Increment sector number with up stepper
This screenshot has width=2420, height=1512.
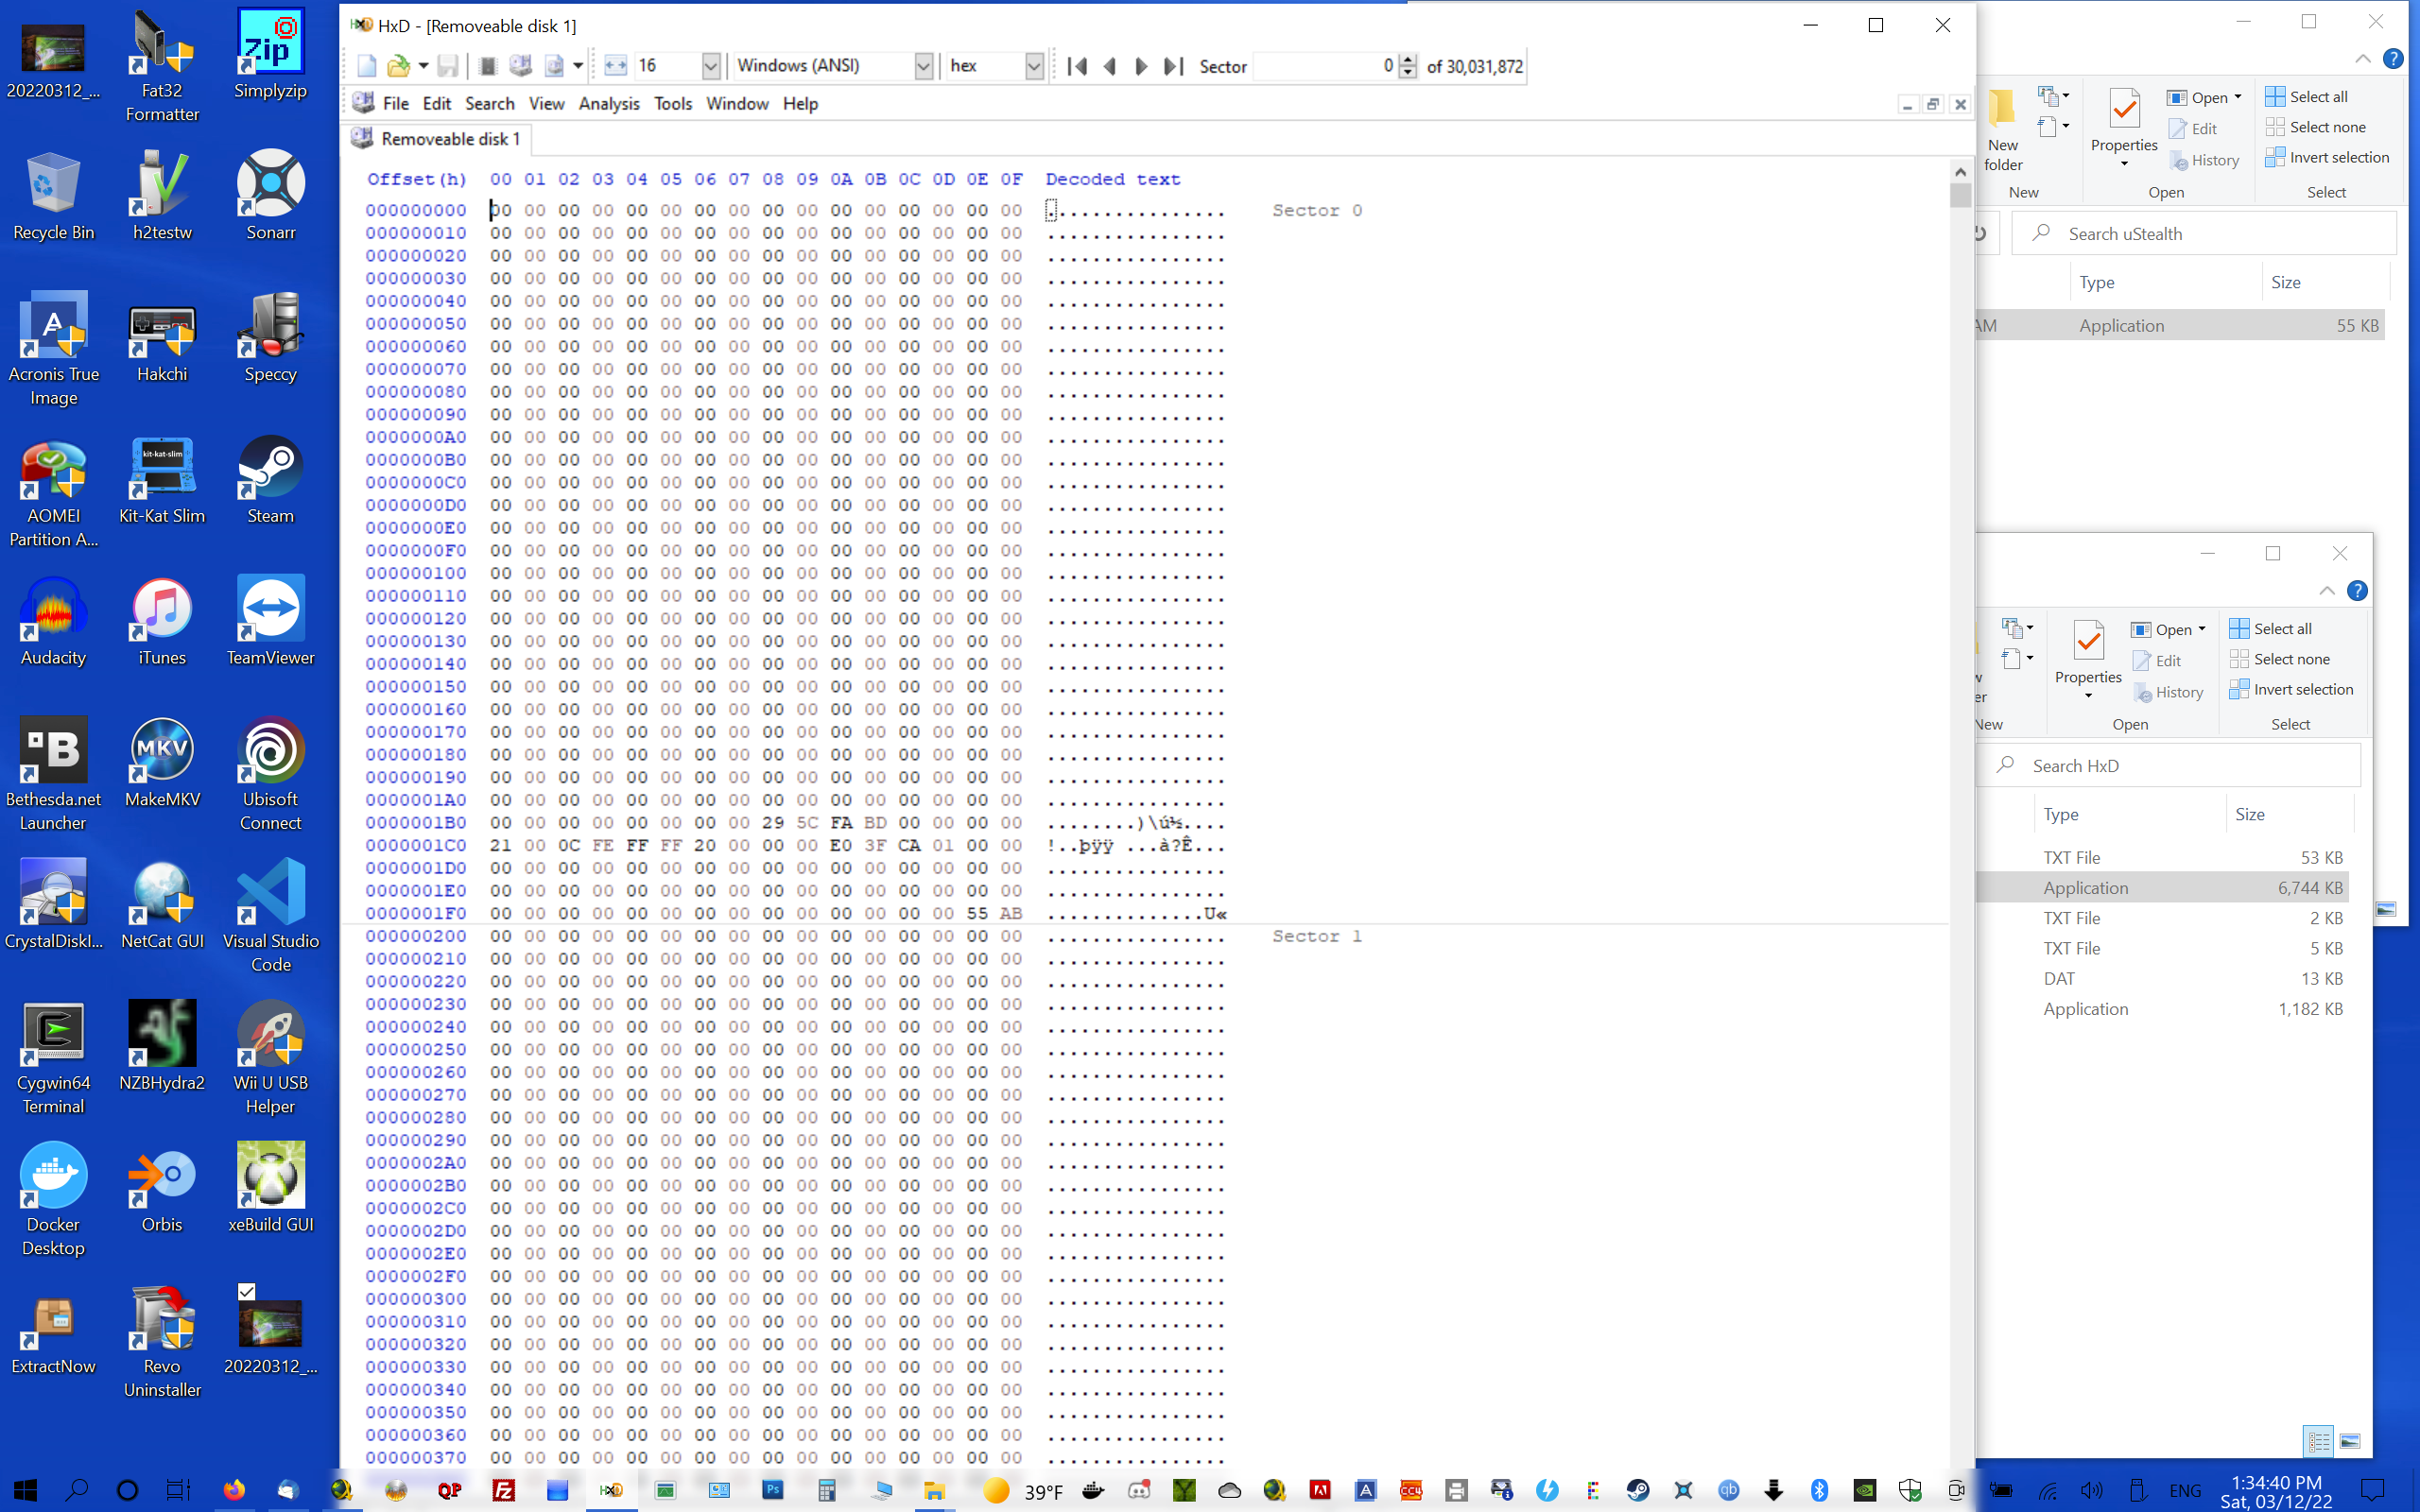1408,60
